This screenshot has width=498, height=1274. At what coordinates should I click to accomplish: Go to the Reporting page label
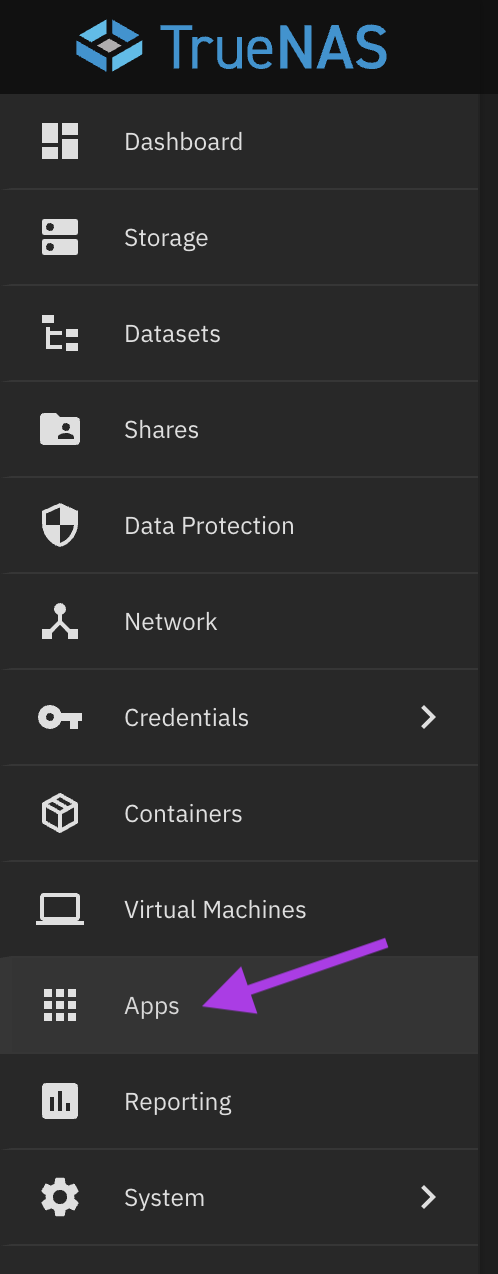click(178, 1102)
